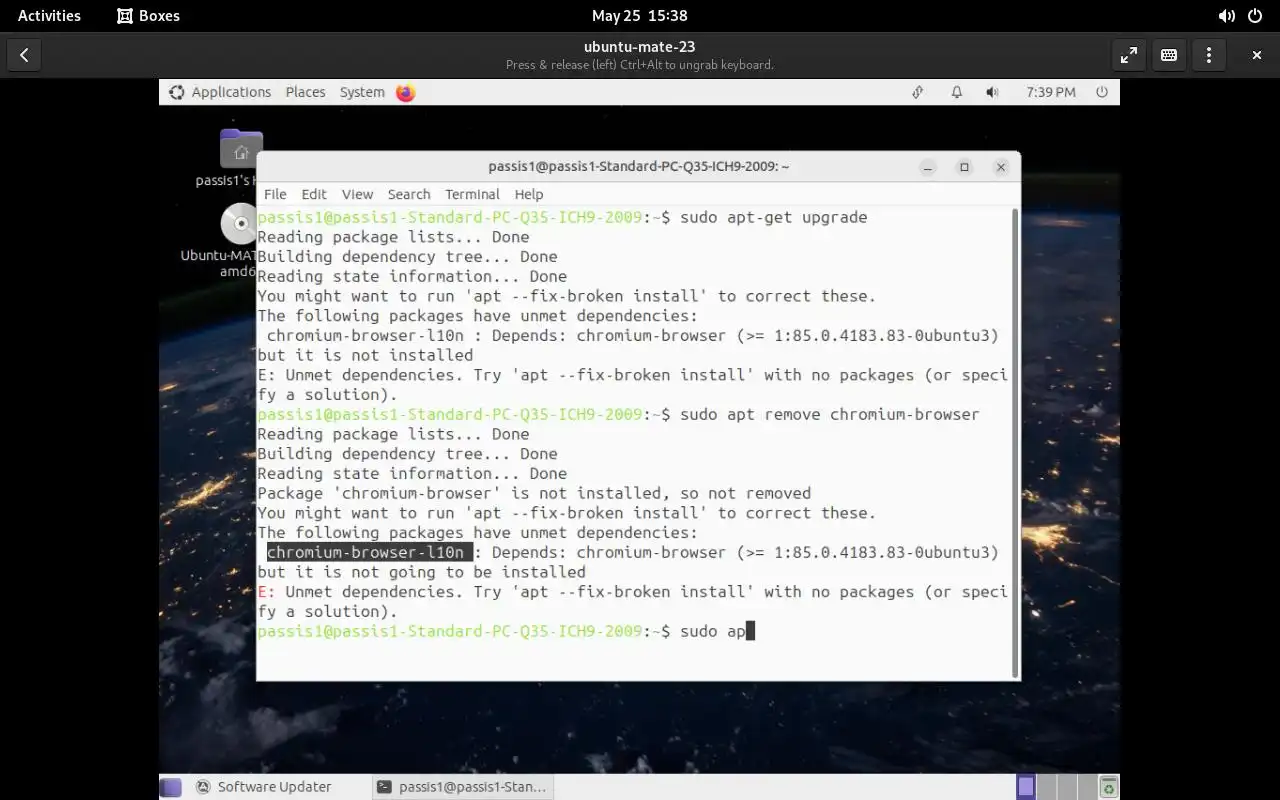Open the MATE System menu
This screenshot has height=800, width=1280.
coord(362,92)
